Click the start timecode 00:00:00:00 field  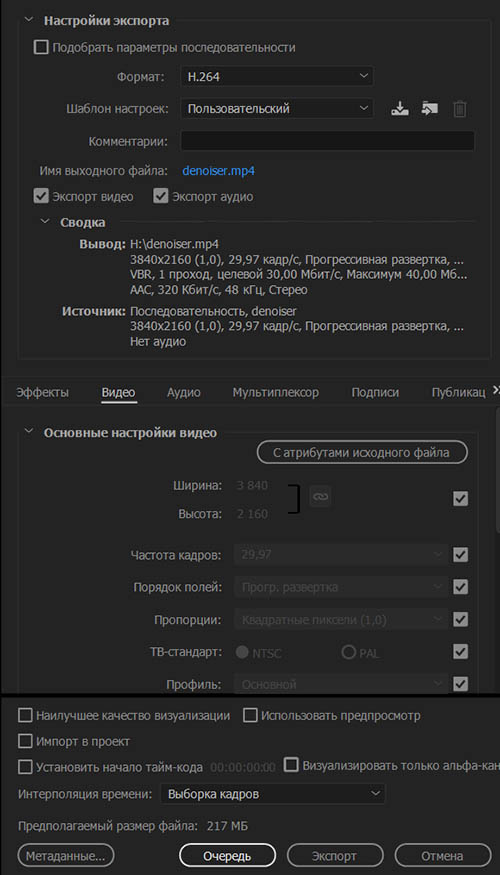tap(243, 768)
